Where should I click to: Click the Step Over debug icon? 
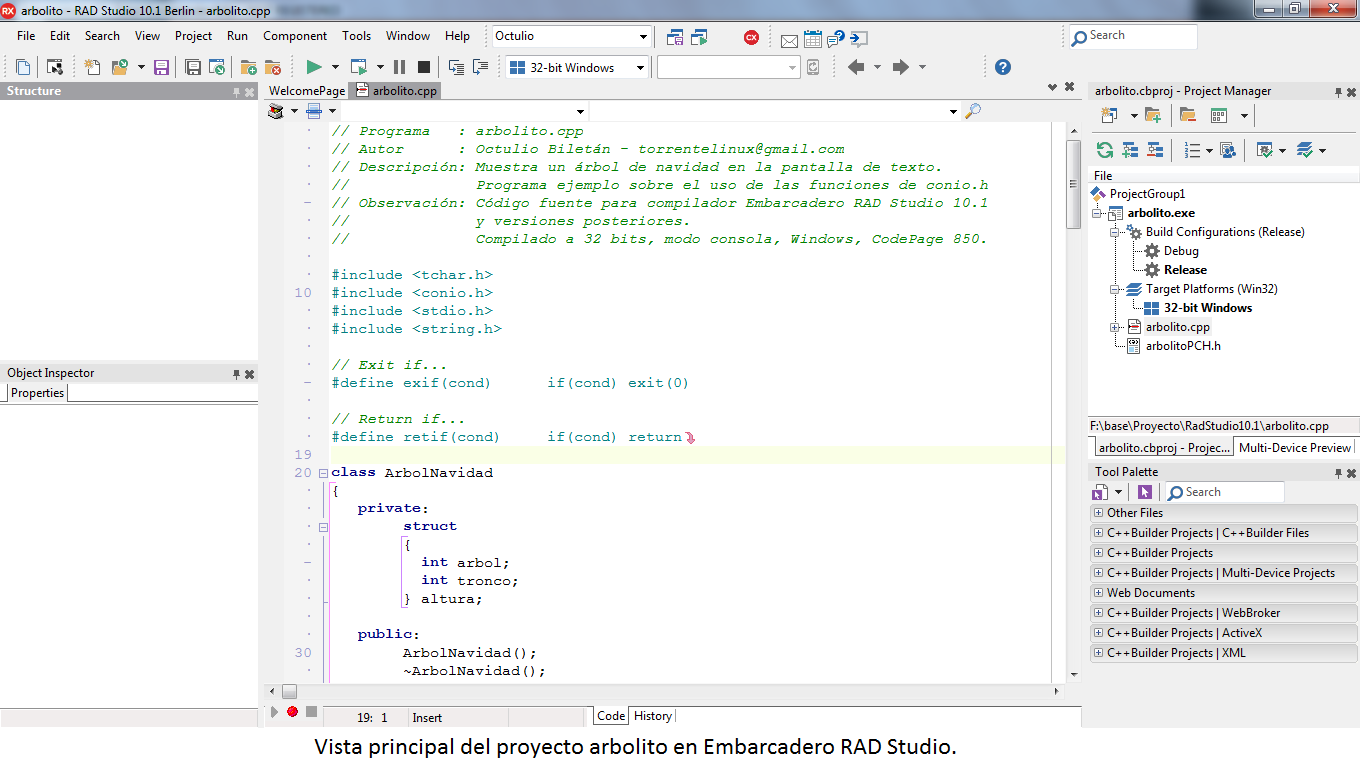(x=481, y=67)
